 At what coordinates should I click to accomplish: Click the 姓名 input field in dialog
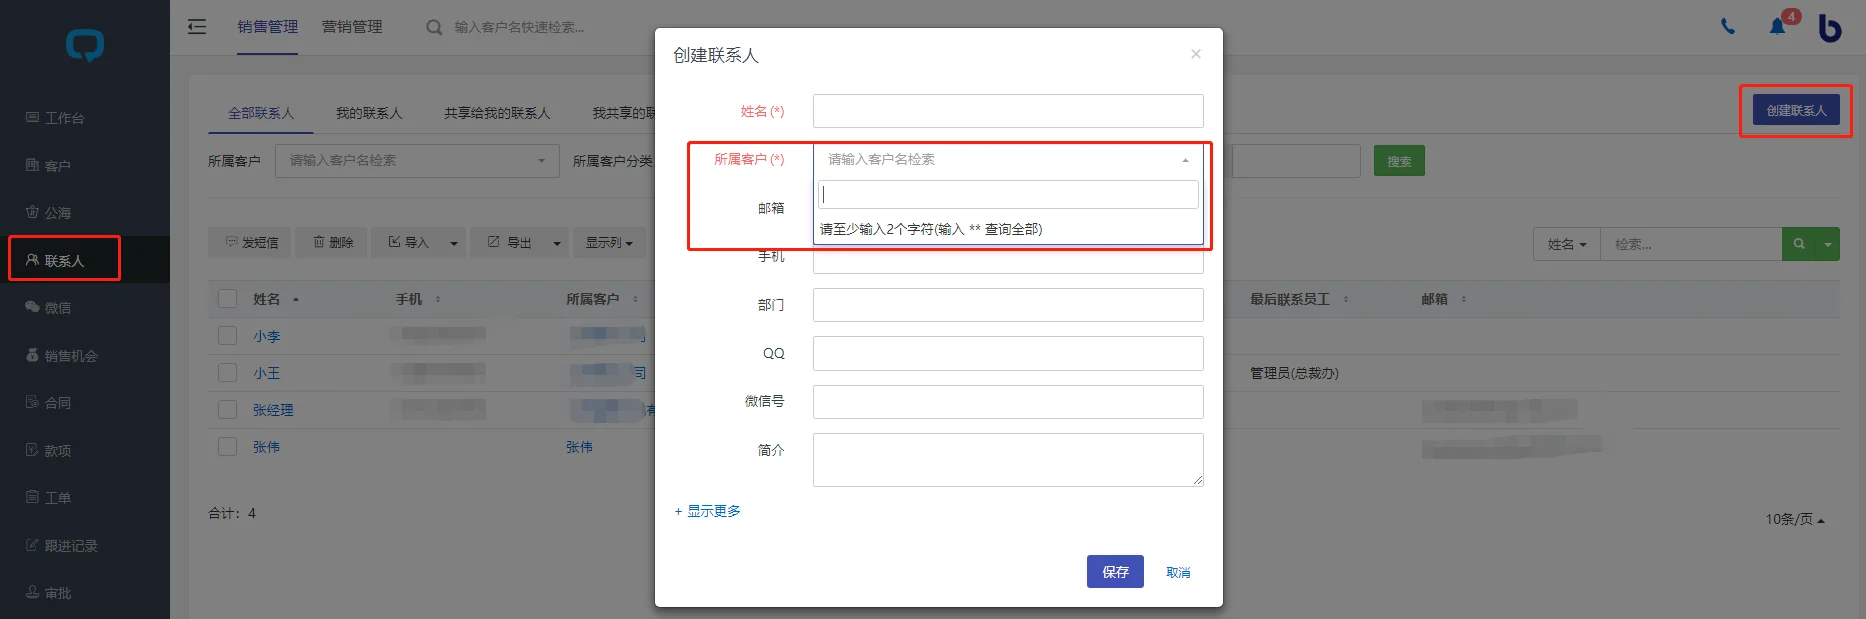pos(1008,111)
